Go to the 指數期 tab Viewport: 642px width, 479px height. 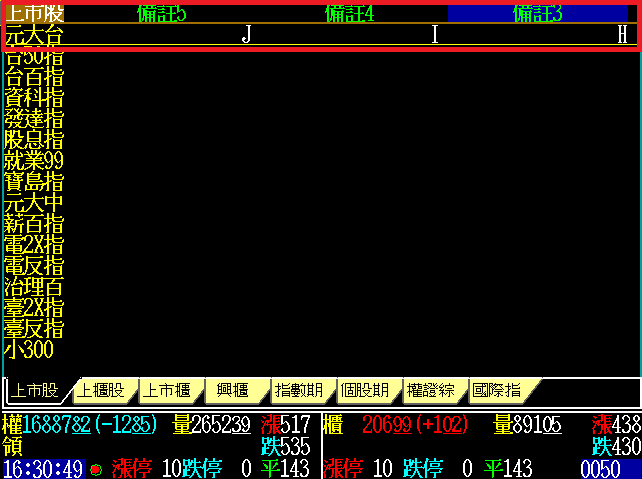pos(298,390)
